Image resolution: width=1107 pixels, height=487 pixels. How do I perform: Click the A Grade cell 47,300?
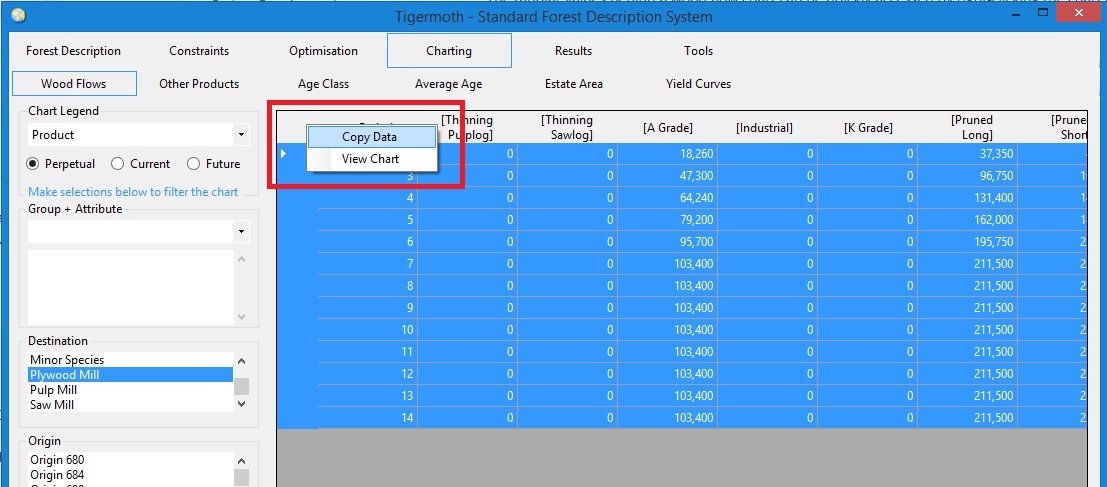coord(667,176)
